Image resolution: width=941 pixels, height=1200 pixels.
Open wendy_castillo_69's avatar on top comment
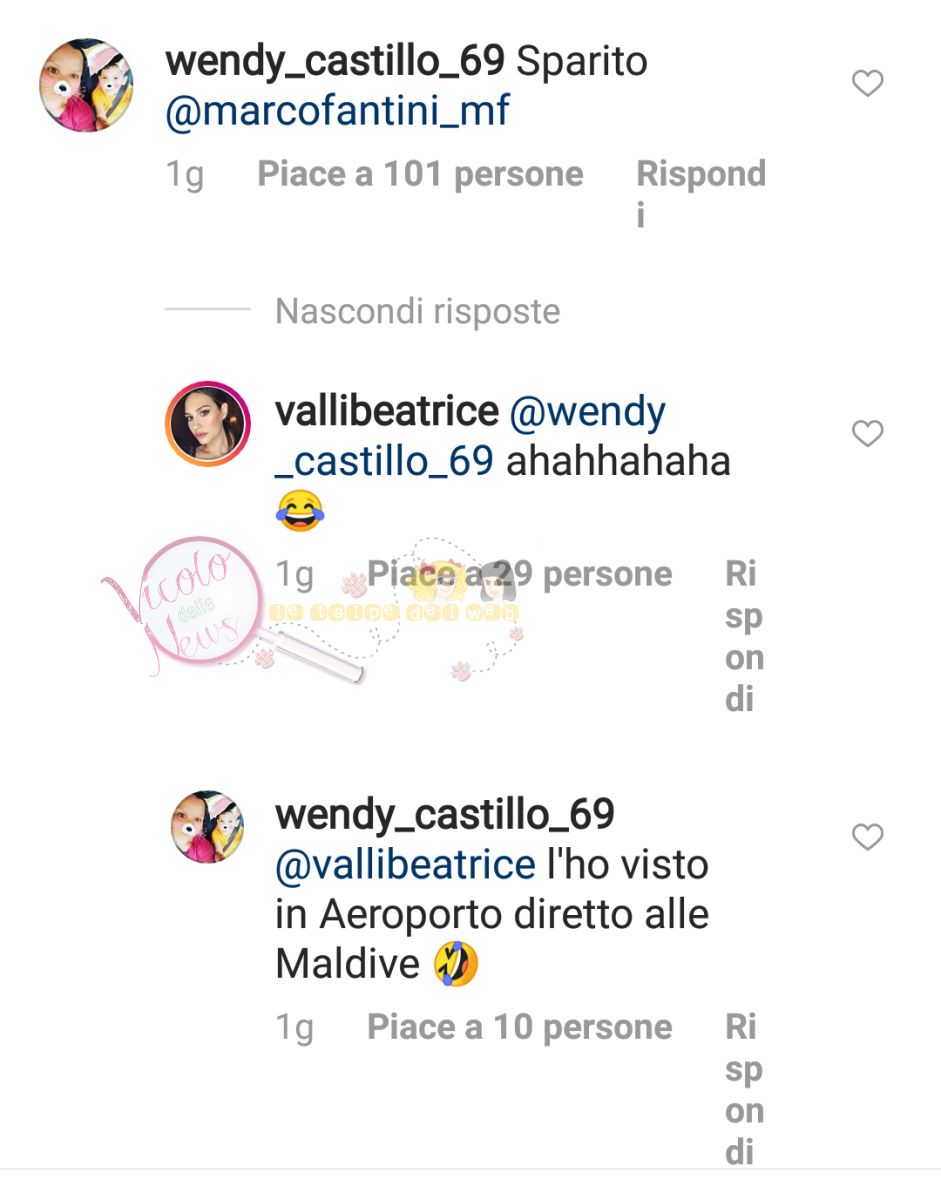85,85
